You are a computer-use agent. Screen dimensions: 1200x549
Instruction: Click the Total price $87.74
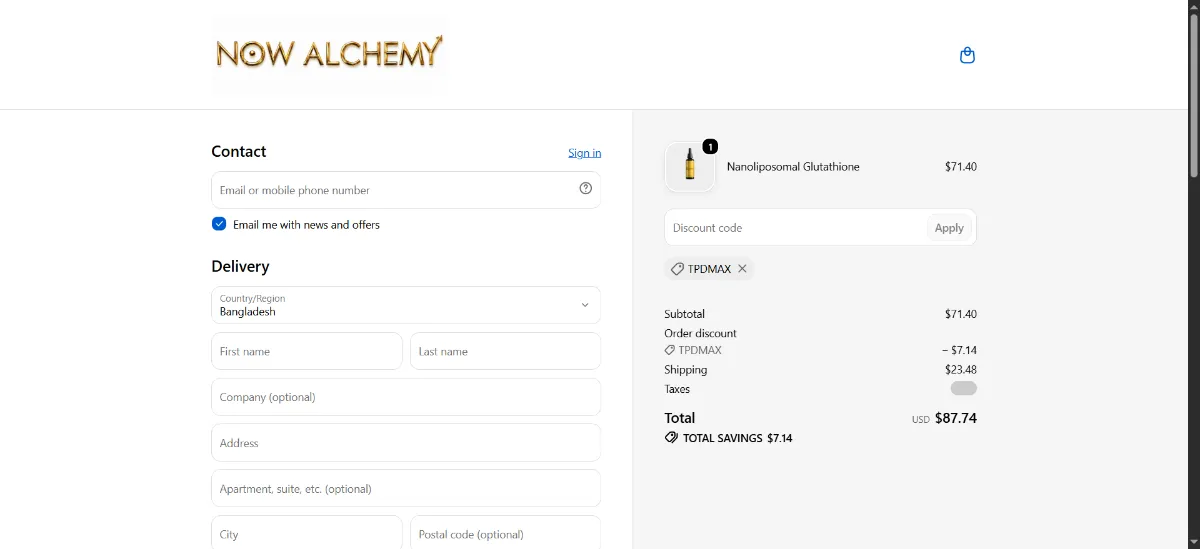coord(955,418)
